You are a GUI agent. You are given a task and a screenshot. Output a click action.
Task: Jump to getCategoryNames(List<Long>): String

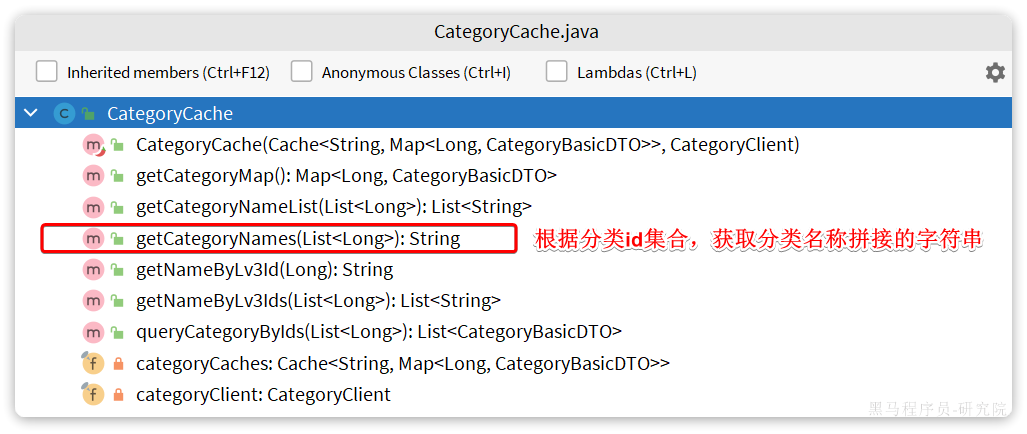(x=298, y=239)
